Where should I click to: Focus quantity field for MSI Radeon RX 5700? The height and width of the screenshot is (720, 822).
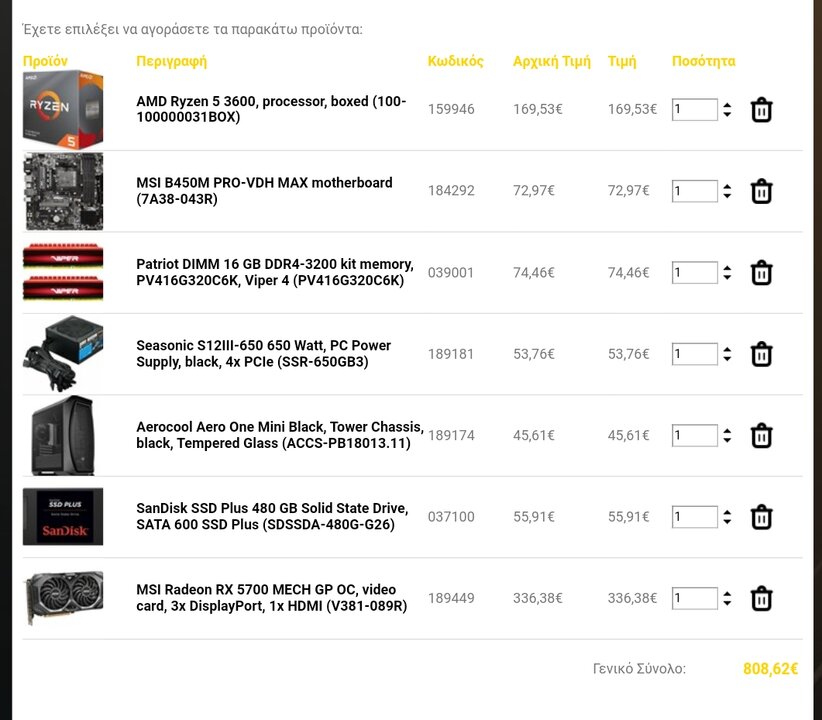(695, 598)
